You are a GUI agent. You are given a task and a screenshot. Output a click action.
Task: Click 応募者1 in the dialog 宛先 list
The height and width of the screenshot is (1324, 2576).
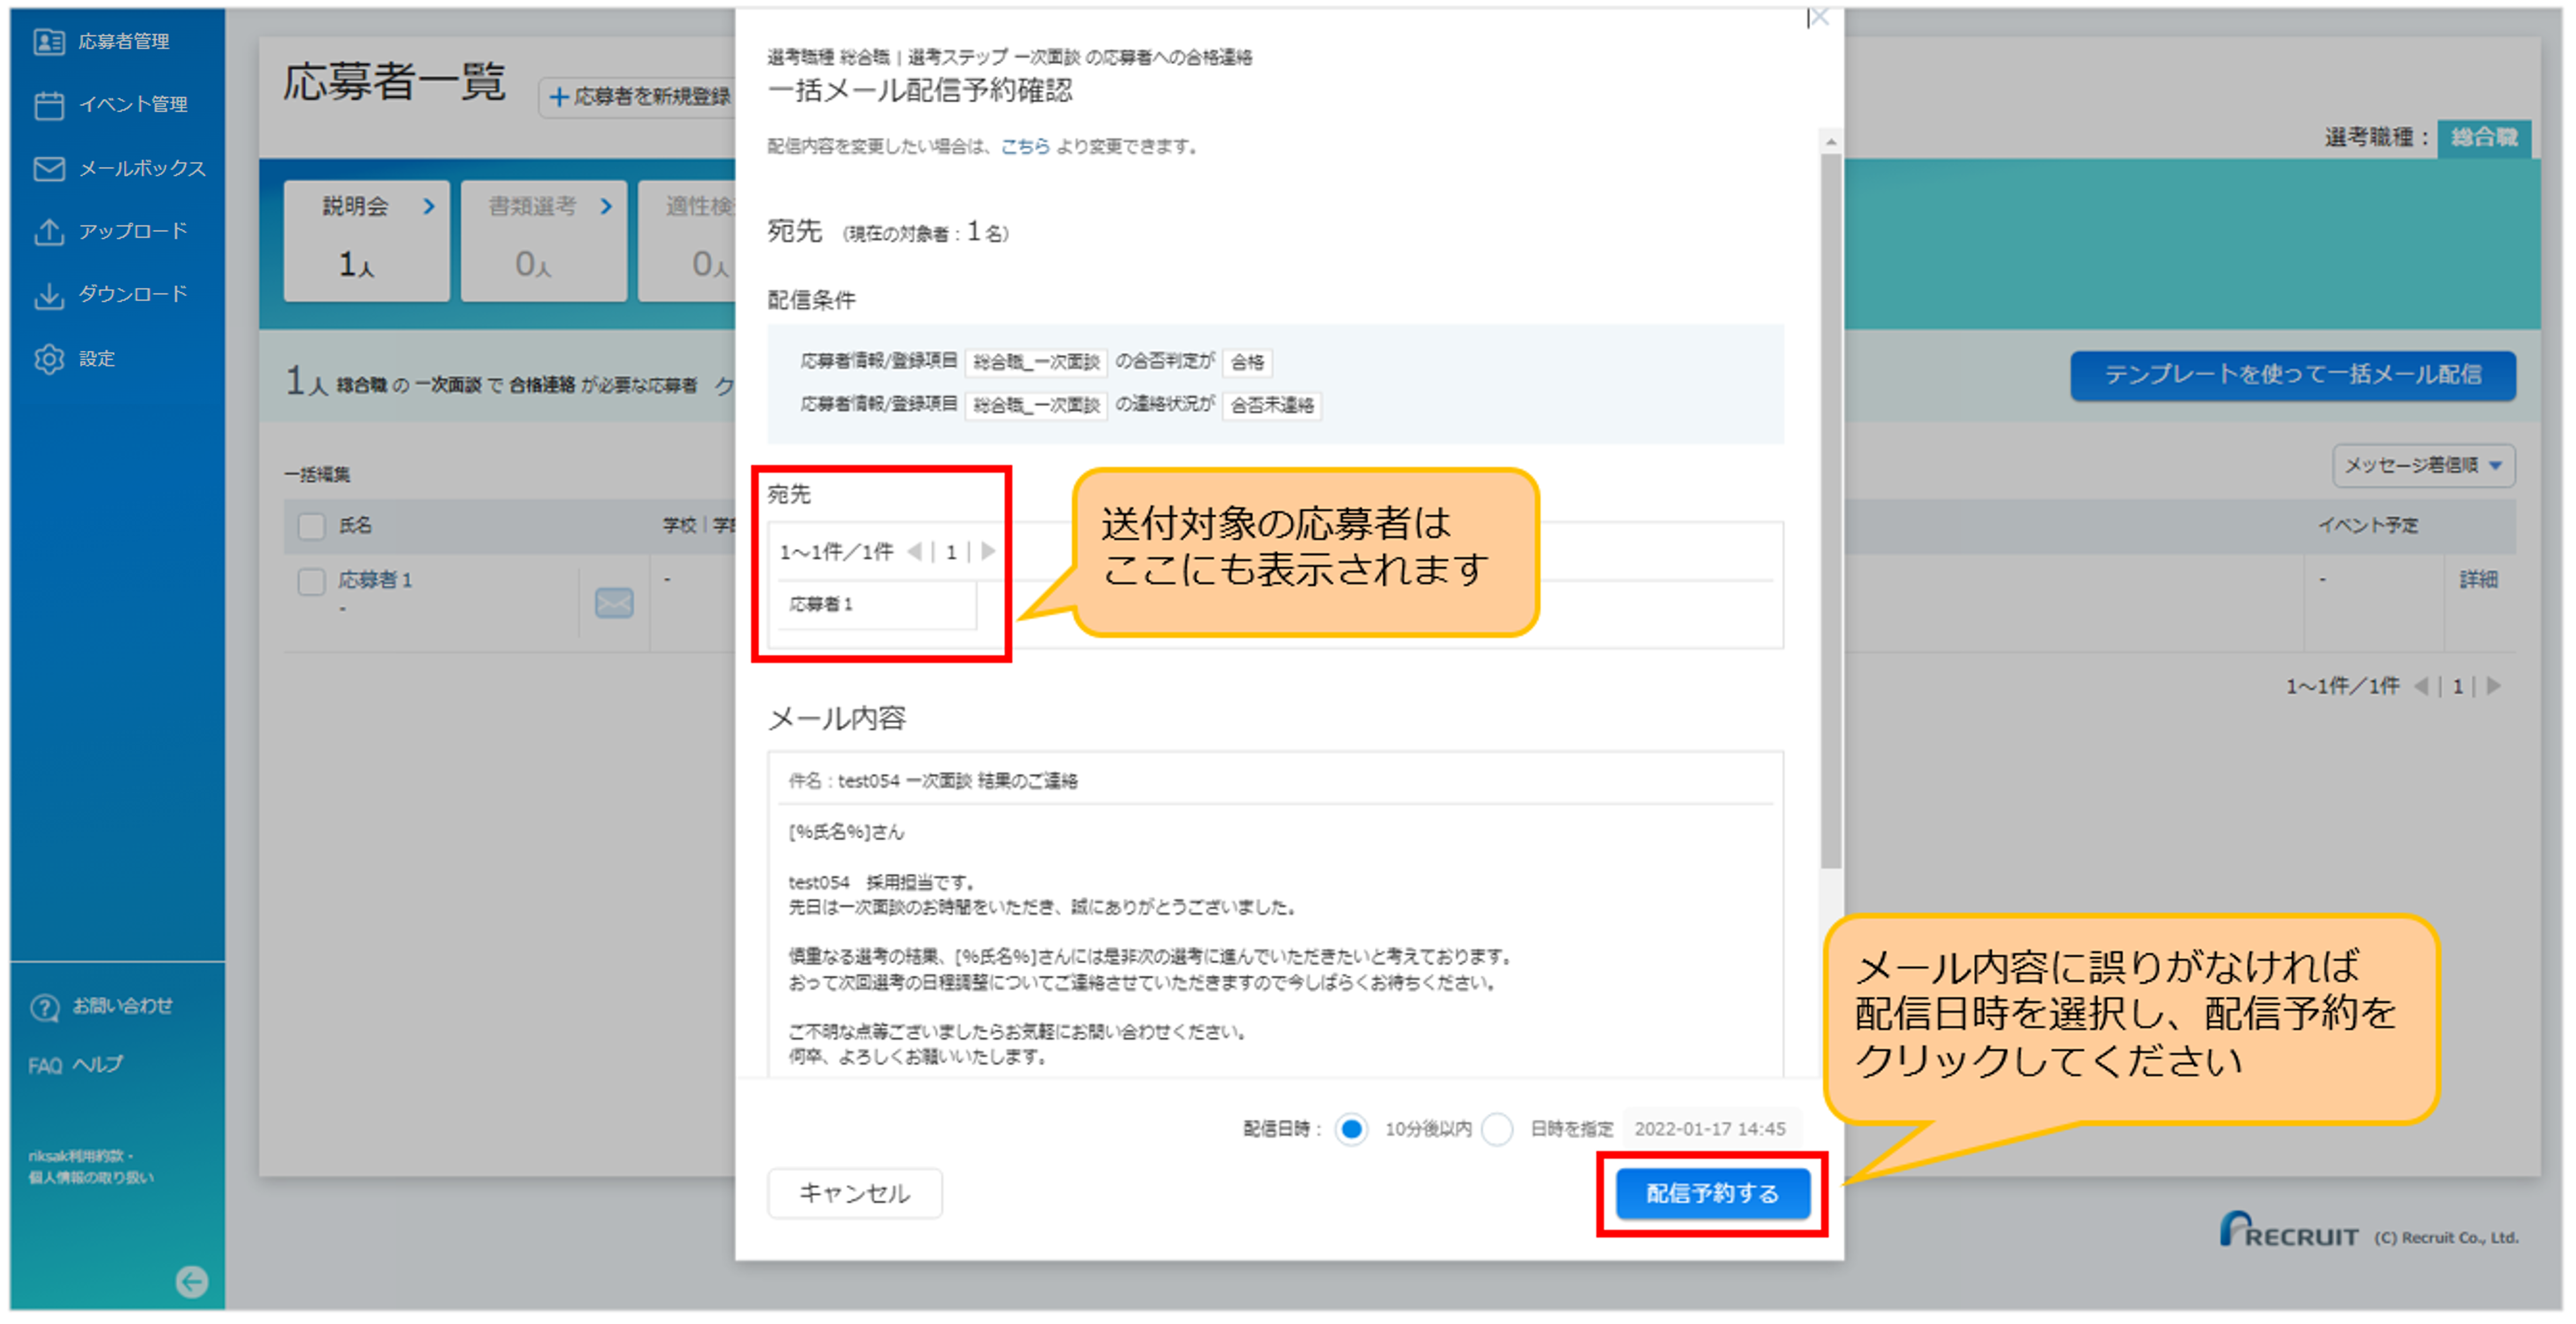(x=821, y=604)
